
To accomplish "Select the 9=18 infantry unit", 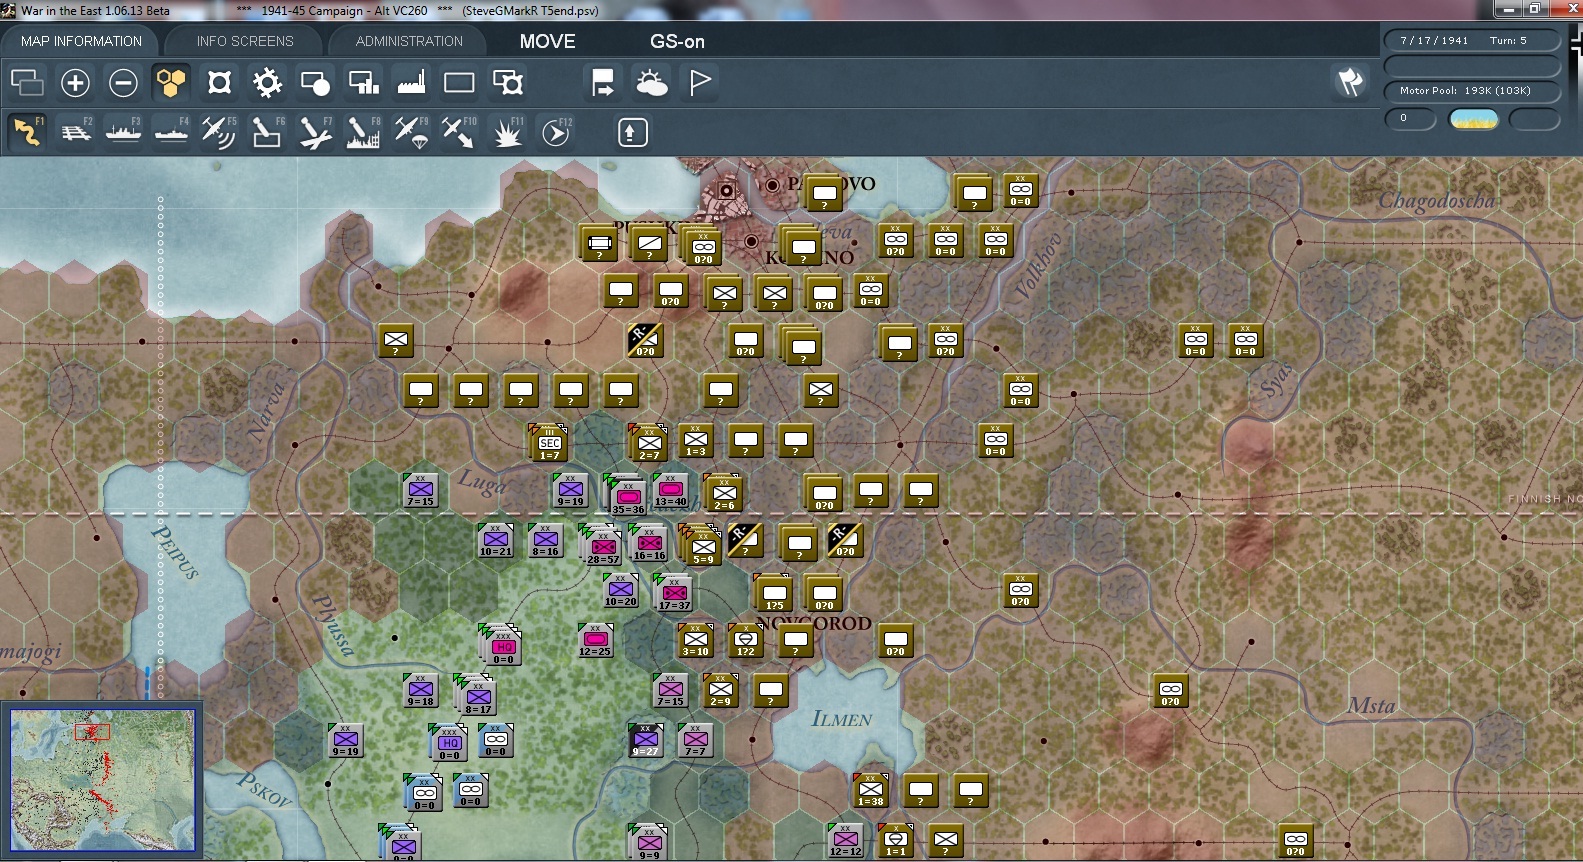I will point(420,690).
